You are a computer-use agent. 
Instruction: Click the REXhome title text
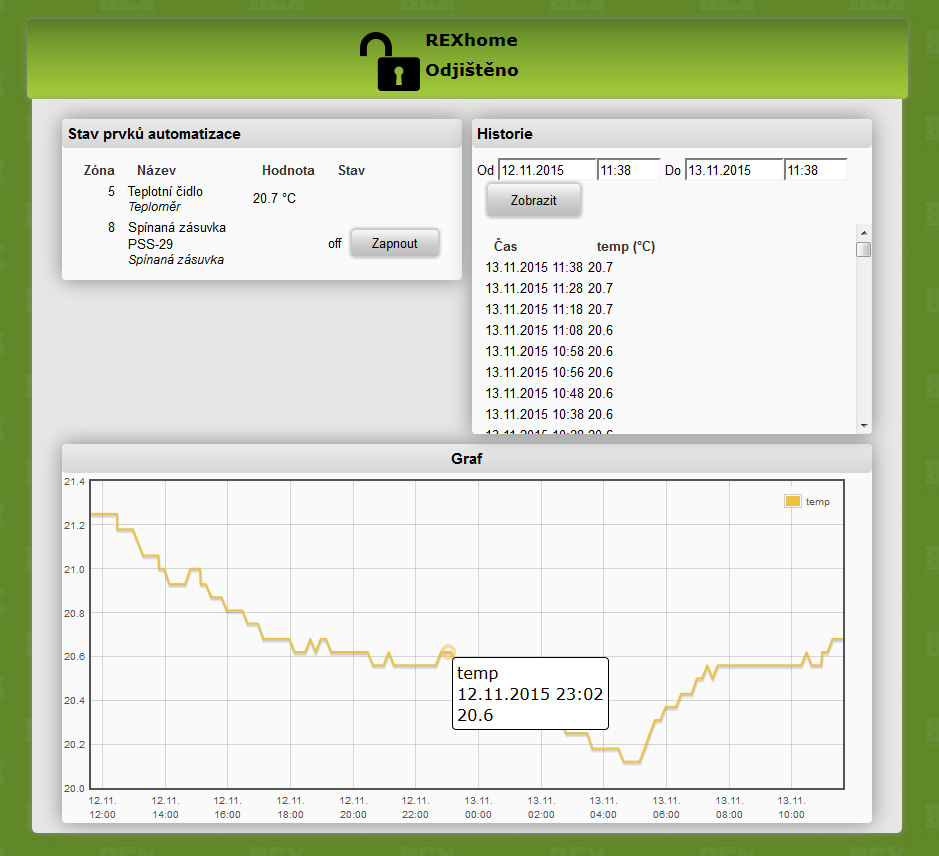tap(471, 41)
